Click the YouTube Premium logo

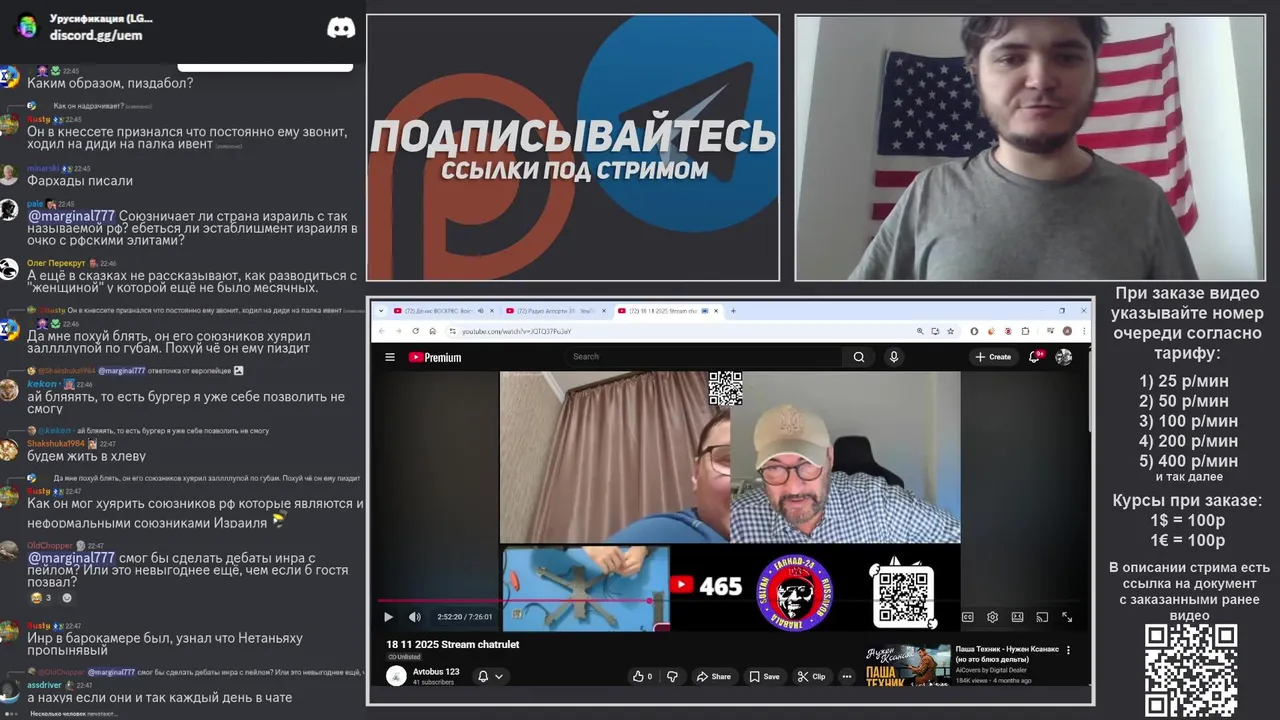pyautogui.click(x=435, y=357)
